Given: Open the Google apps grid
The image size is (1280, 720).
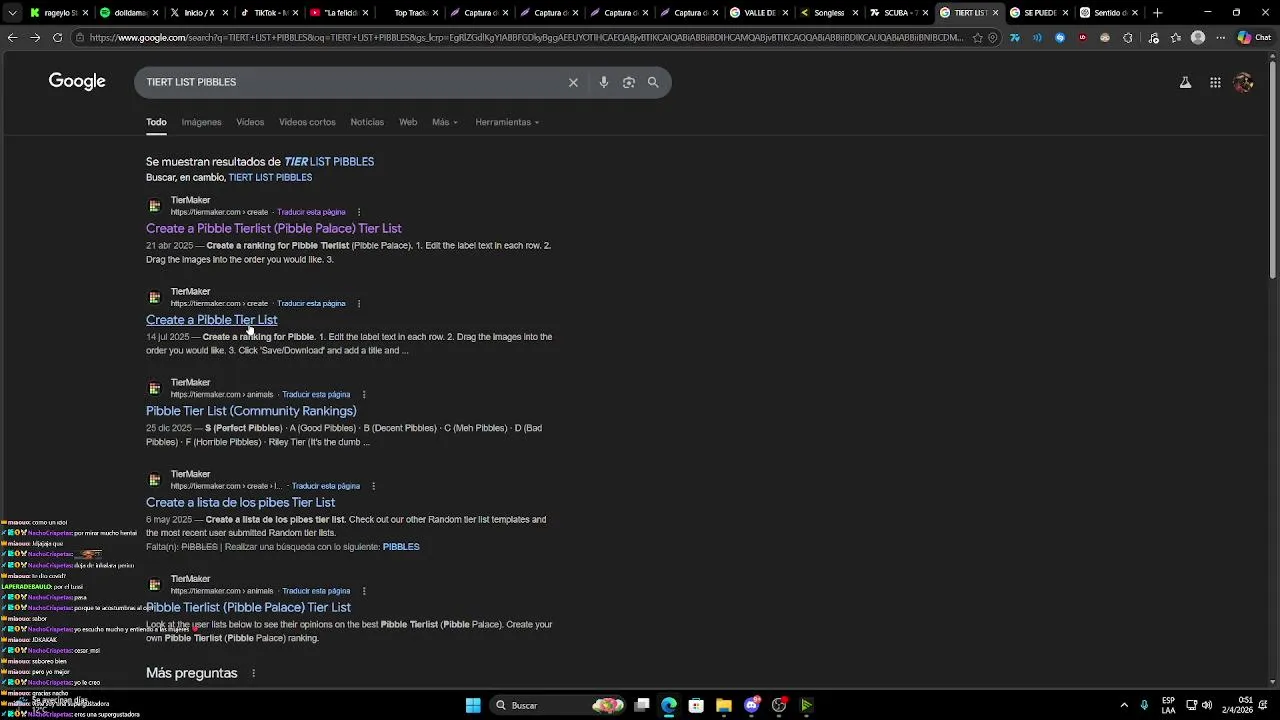Looking at the screenshot, I should pyautogui.click(x=1215, y=83).
